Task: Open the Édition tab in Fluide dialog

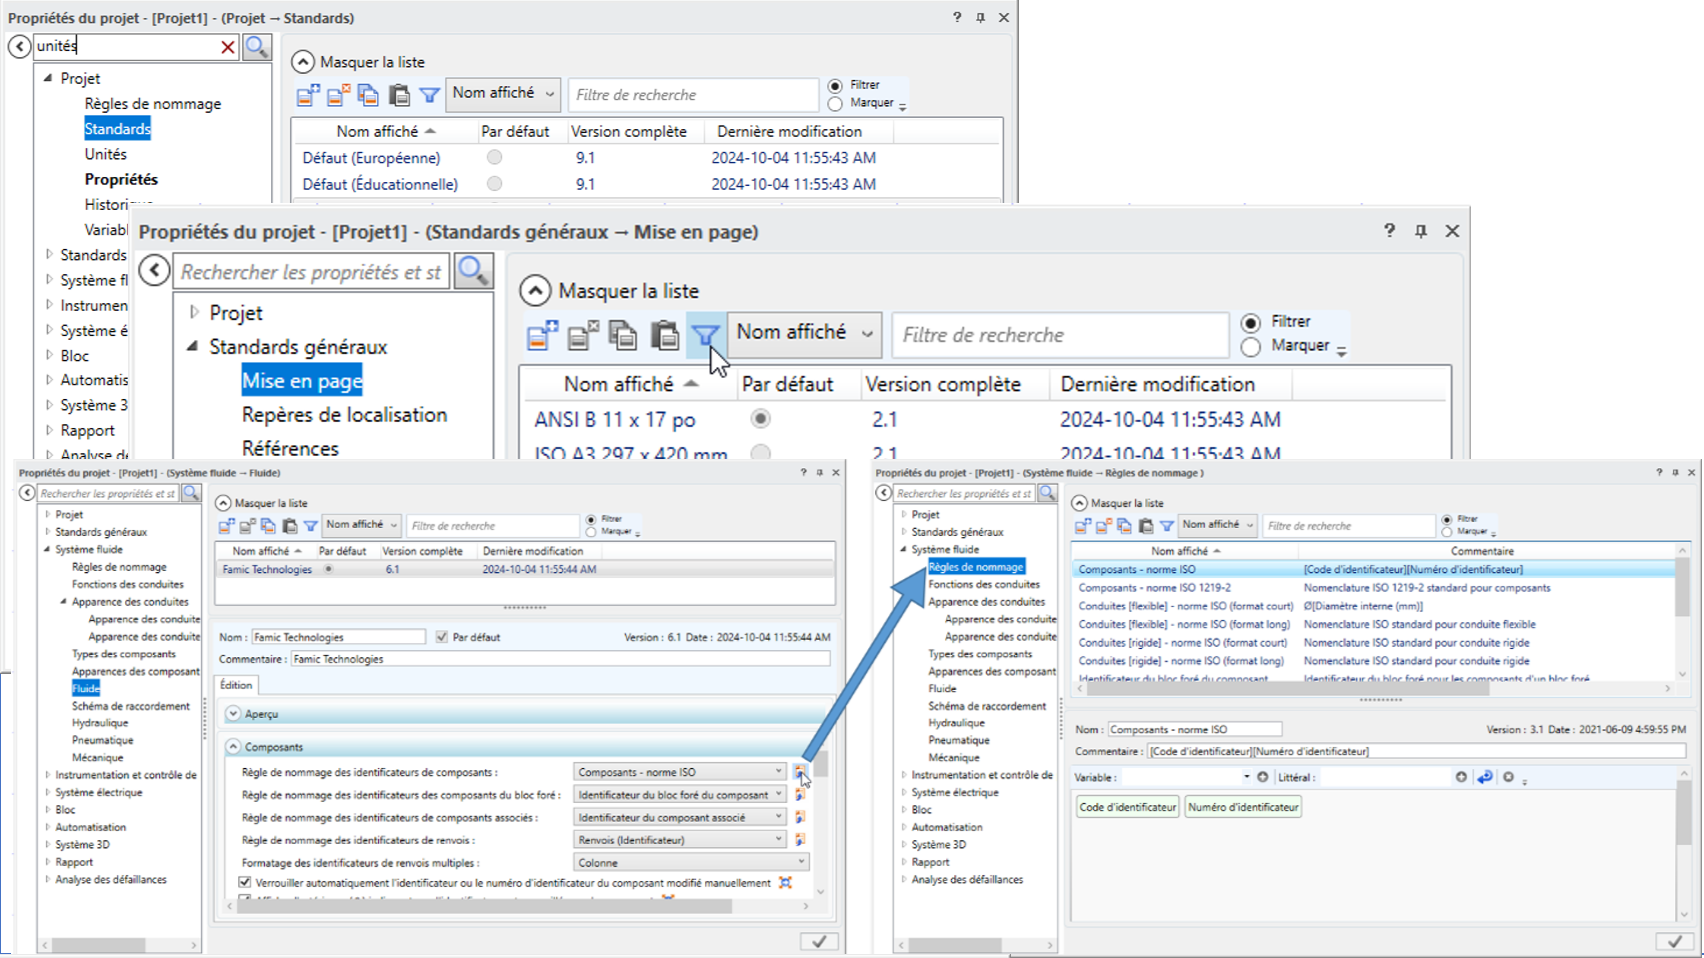Action: click(x=236, y=685)
